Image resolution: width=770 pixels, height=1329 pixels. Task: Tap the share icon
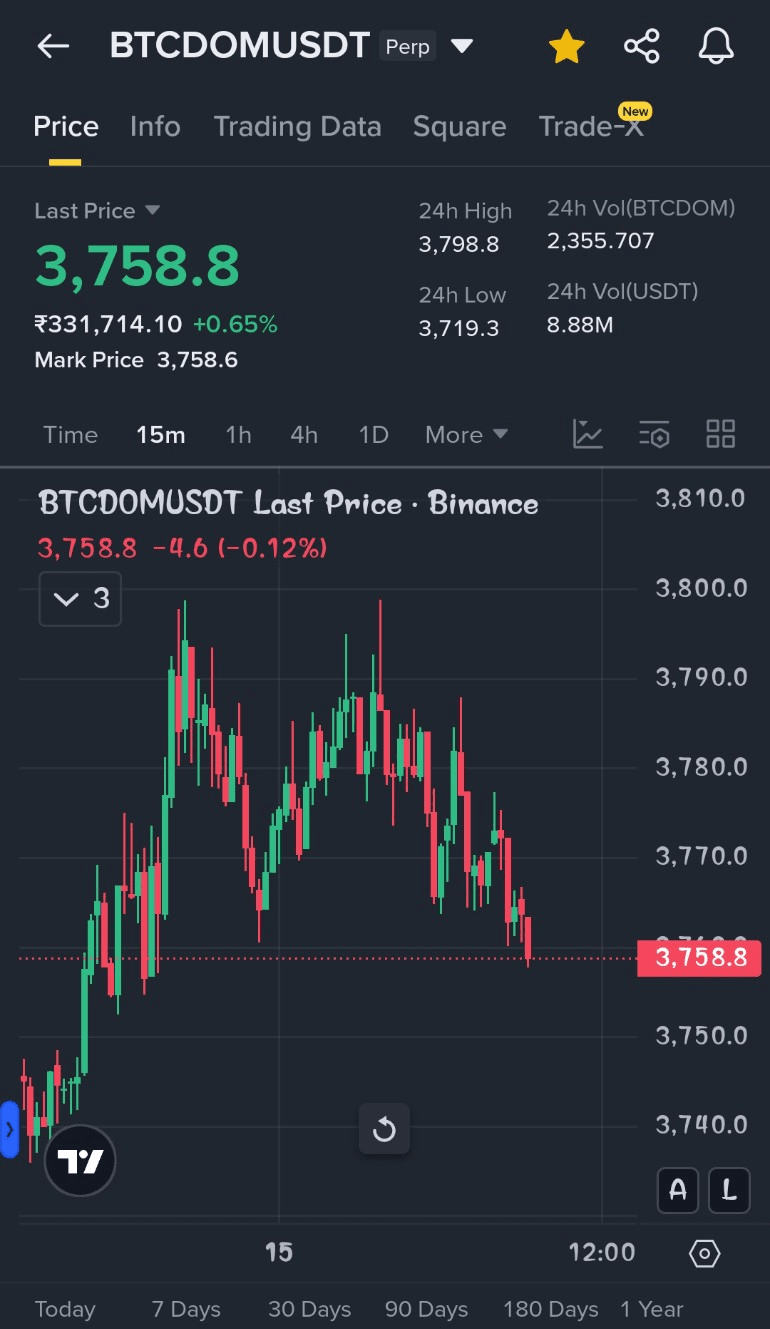(x=641, y=47)
